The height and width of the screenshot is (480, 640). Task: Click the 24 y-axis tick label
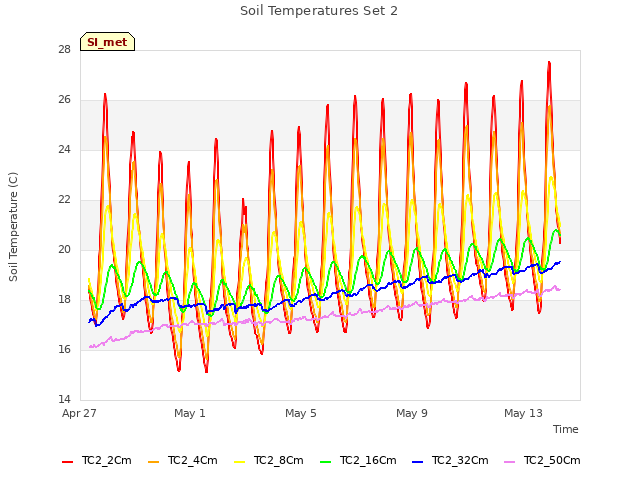64,150
